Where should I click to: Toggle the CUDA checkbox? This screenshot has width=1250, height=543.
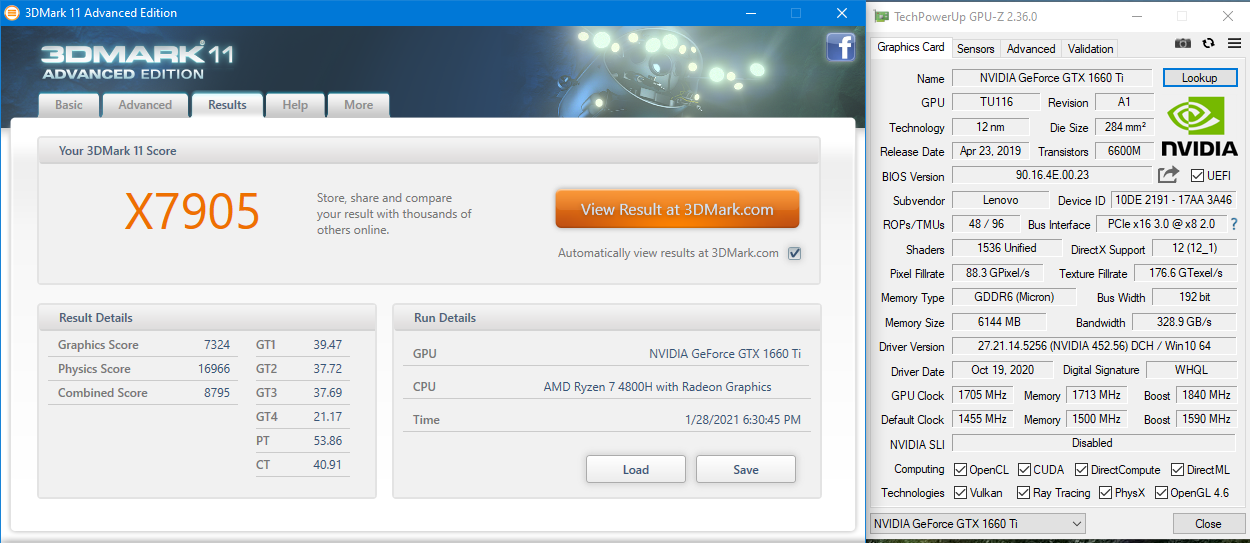click(x=1024, y=470)
